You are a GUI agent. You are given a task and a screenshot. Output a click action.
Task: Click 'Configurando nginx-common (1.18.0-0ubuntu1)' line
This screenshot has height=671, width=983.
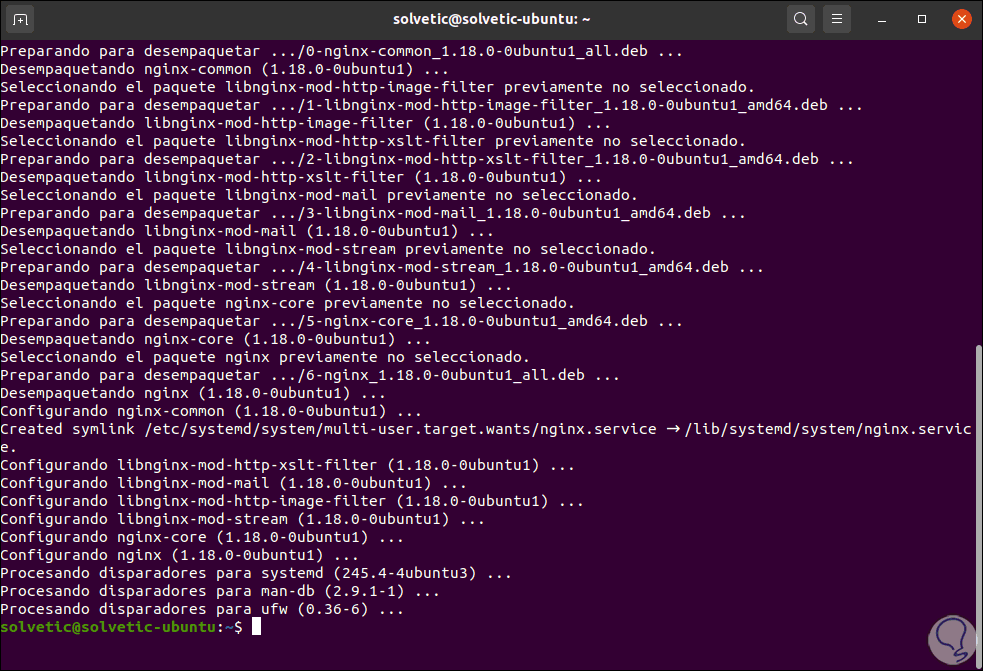tap(211, 411)
